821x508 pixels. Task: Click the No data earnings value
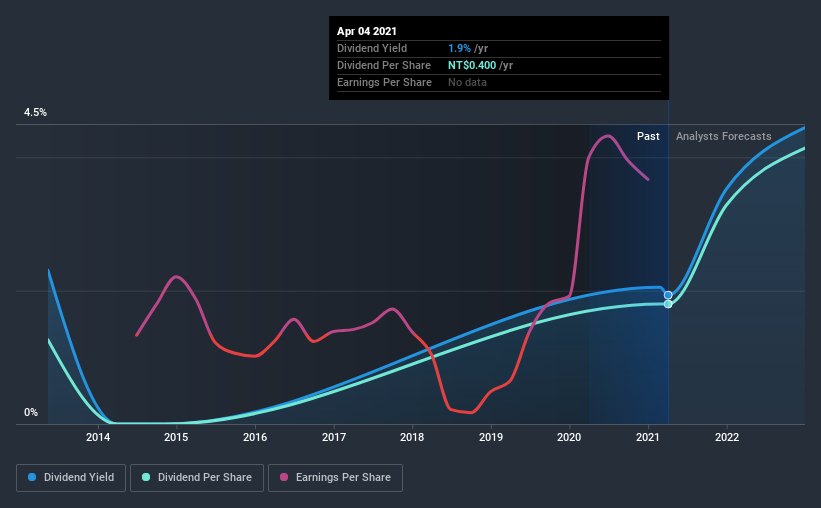[467, 83]
